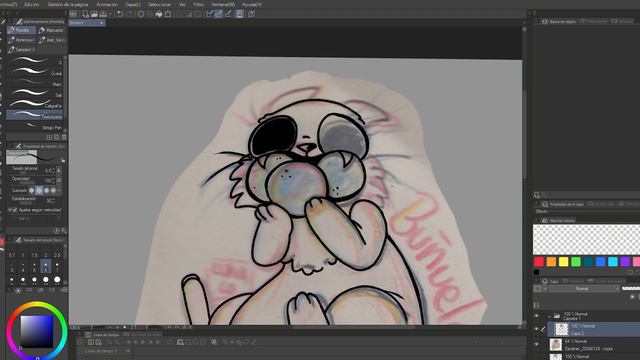Viewport: 640px width, 360px height.
Task: Click the new canvas icon in command bar
Action: [85, 14]
